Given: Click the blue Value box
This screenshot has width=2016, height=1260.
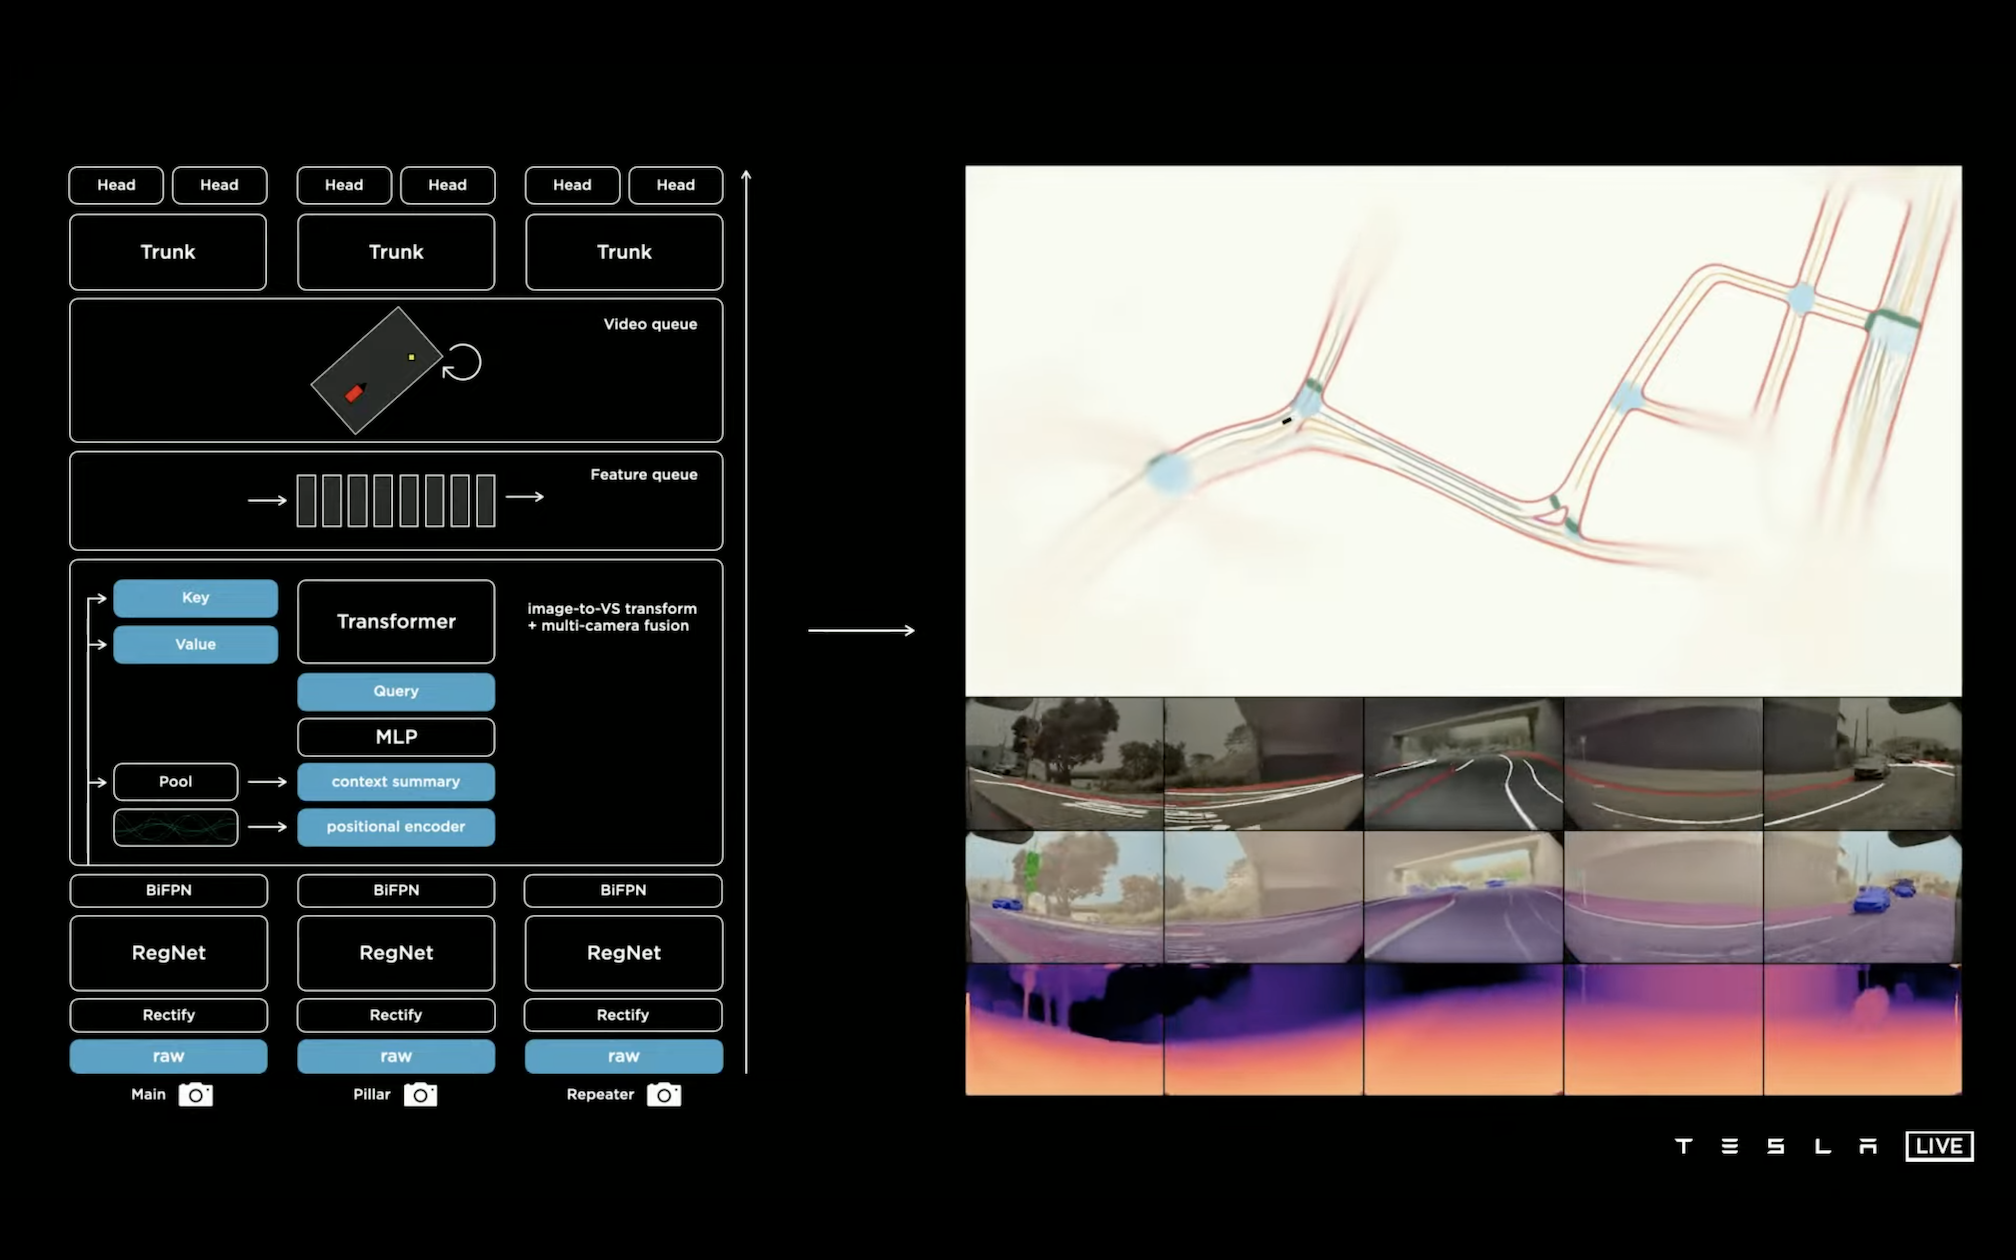Looking at the screenshot, I should click(195, 644).
